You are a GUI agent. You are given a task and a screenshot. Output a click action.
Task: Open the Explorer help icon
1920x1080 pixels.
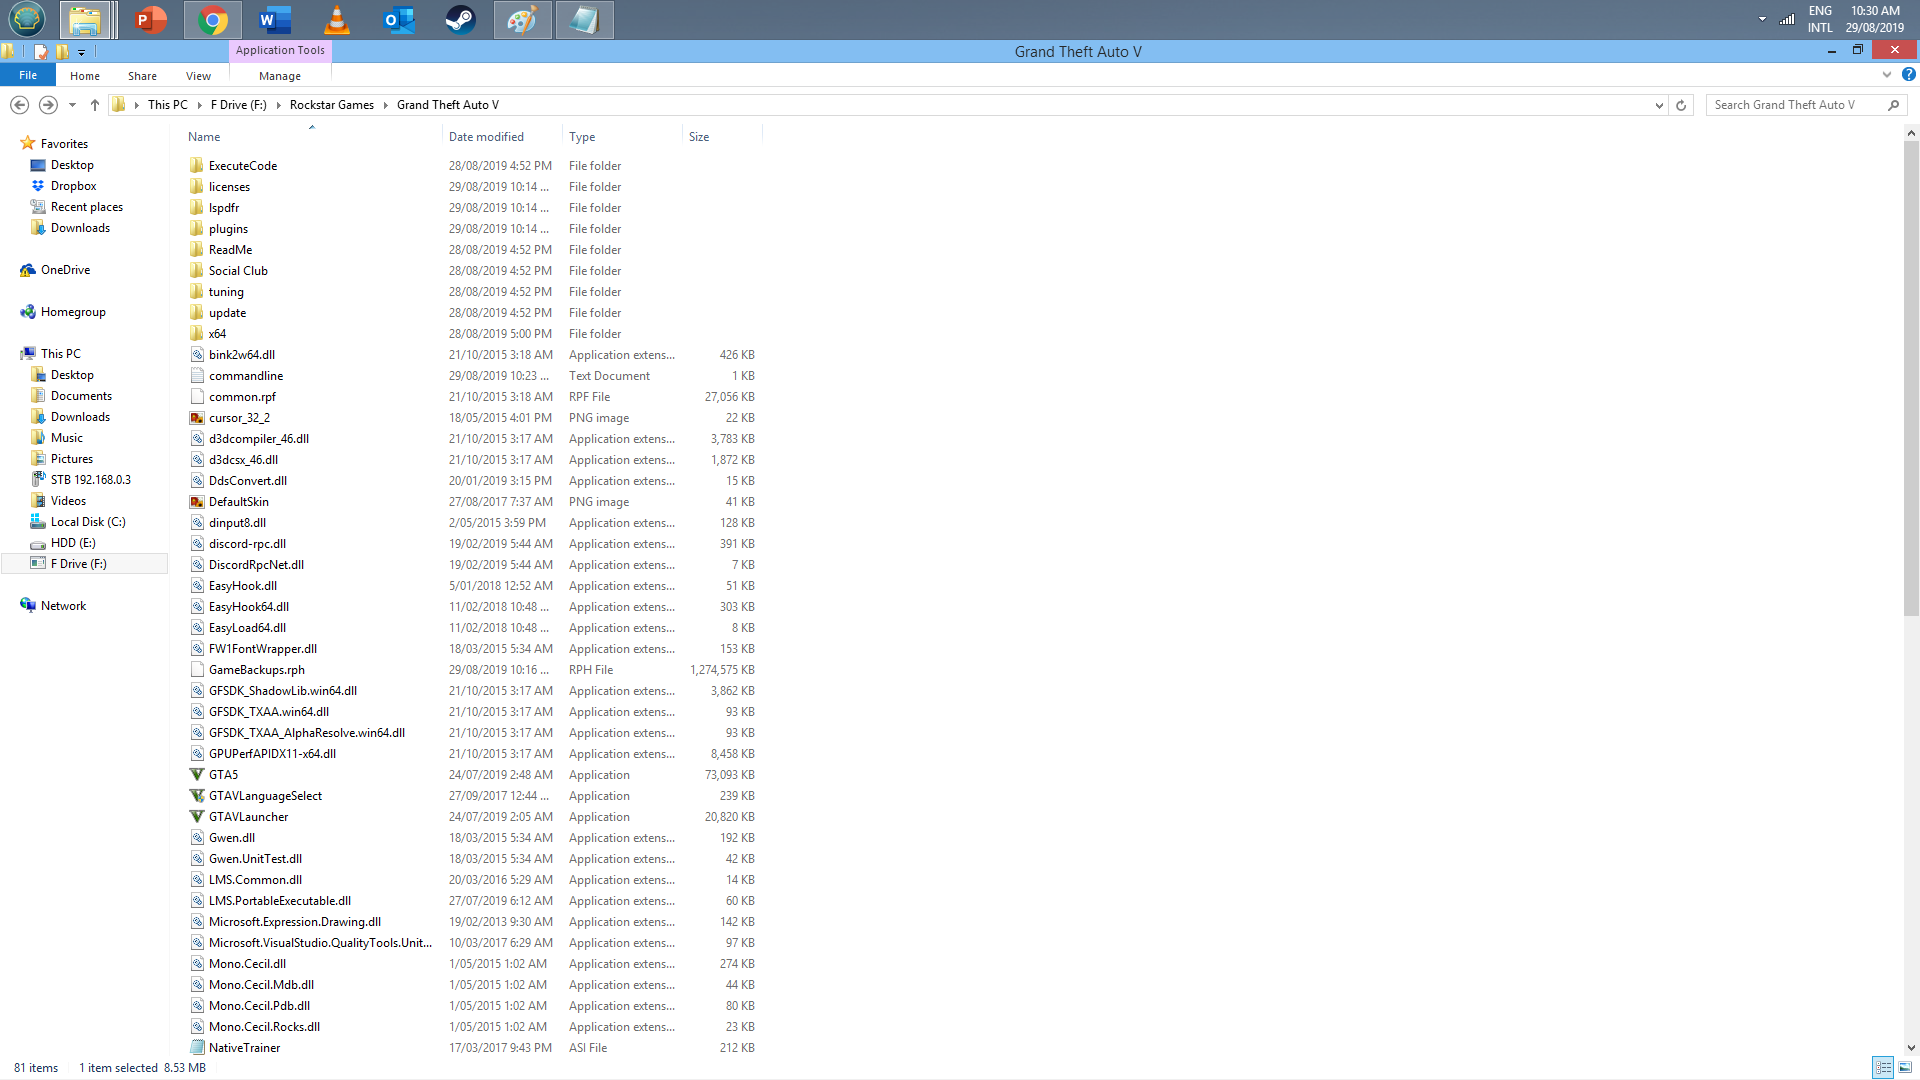pyautogui.click(x=1908, y=75)
